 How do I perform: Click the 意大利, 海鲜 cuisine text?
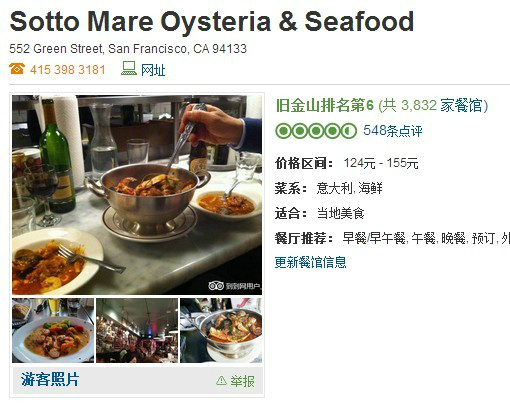coord(349,188)
